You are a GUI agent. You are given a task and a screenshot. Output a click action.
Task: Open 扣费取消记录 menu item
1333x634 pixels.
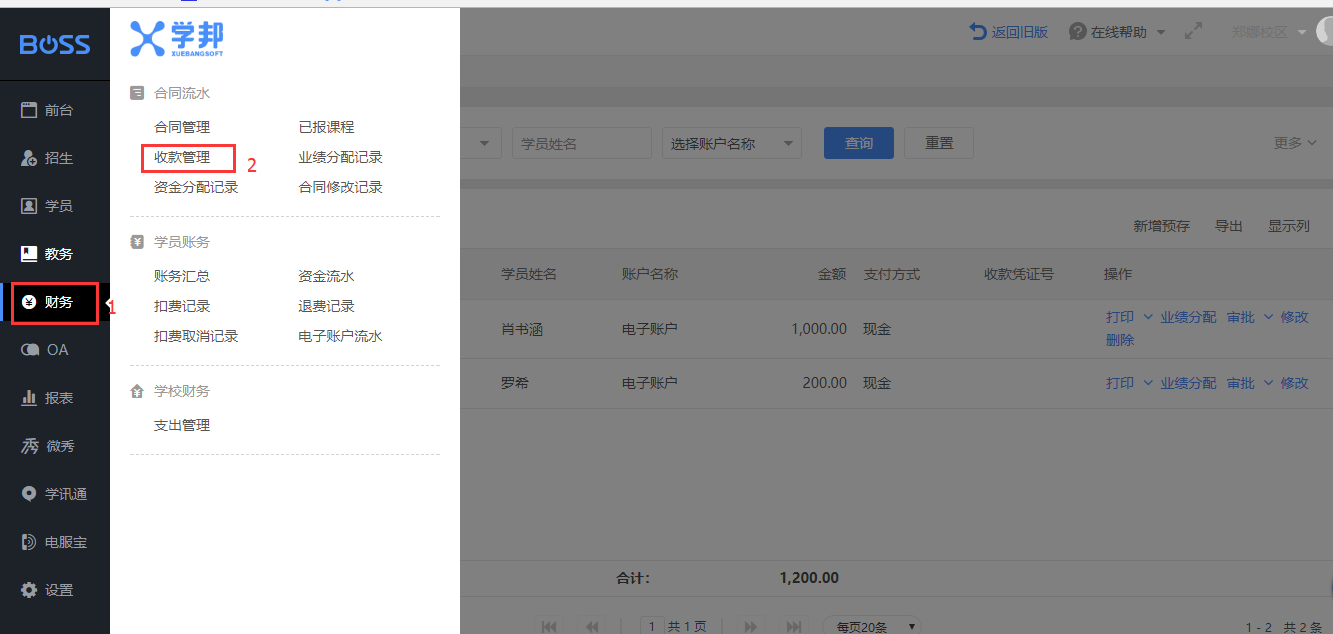(x=196, y=336)
